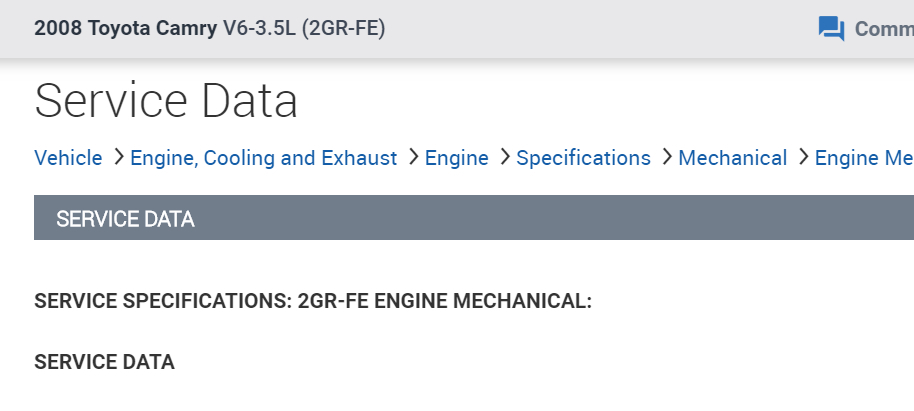Navigate to the Engine breadcrumb link
Image resolution: width=914 pixels, height=411 pixels.
[457, 158]
